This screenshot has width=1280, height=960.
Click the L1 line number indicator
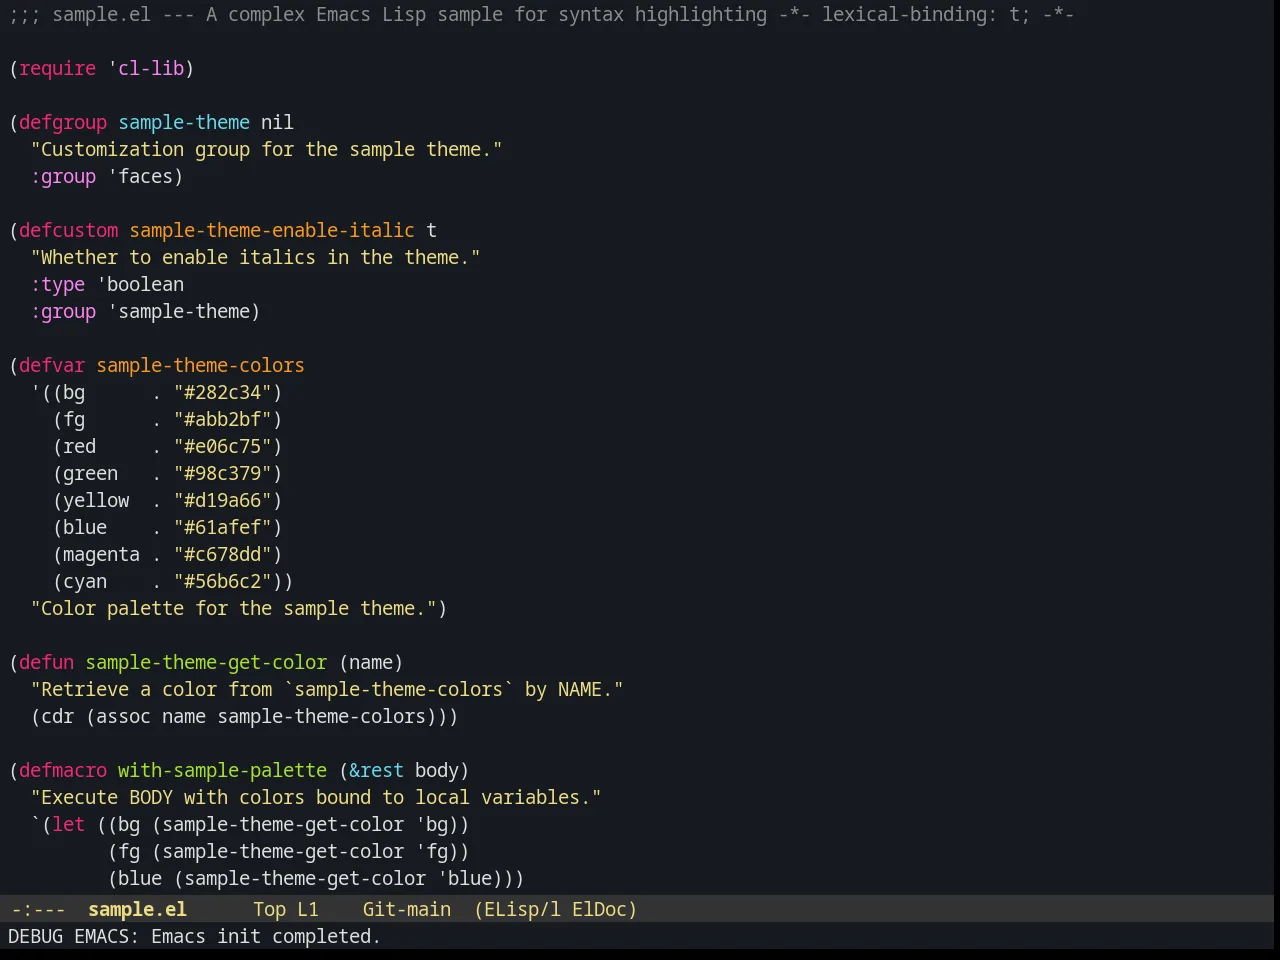[x=307, y=909]
